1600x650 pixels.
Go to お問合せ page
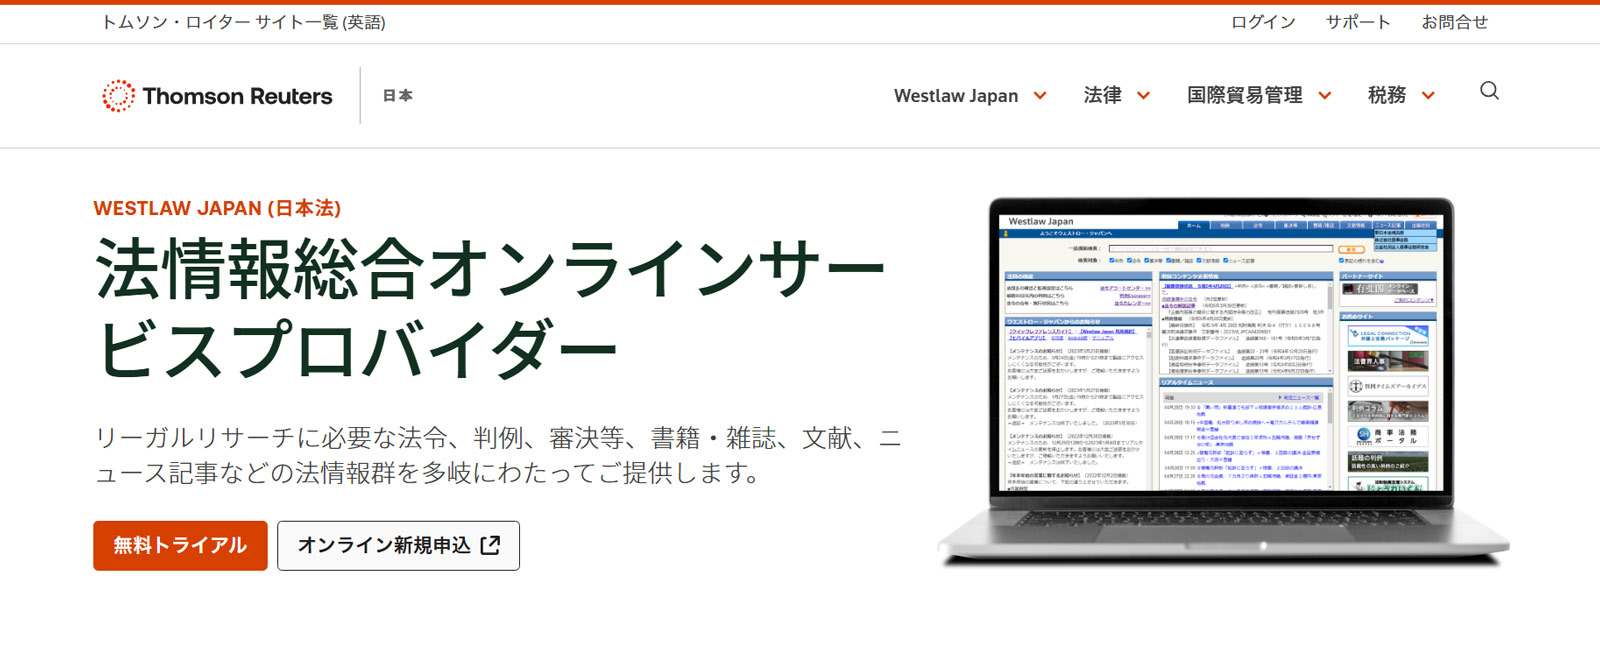pos(1455,22)
